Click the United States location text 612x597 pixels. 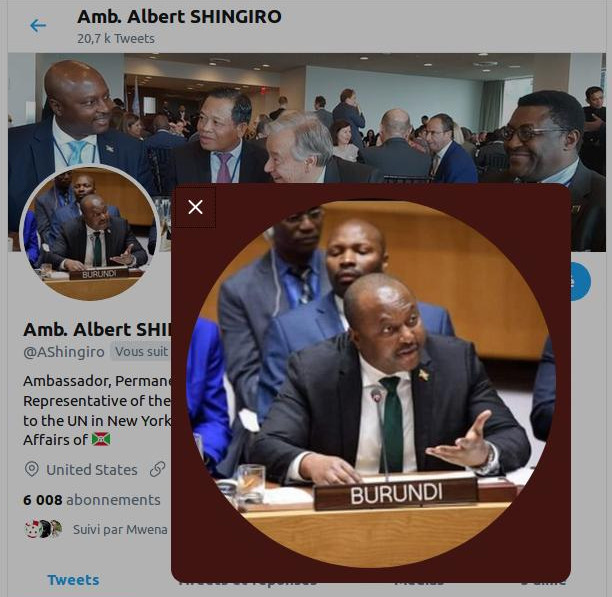[92, 470]
